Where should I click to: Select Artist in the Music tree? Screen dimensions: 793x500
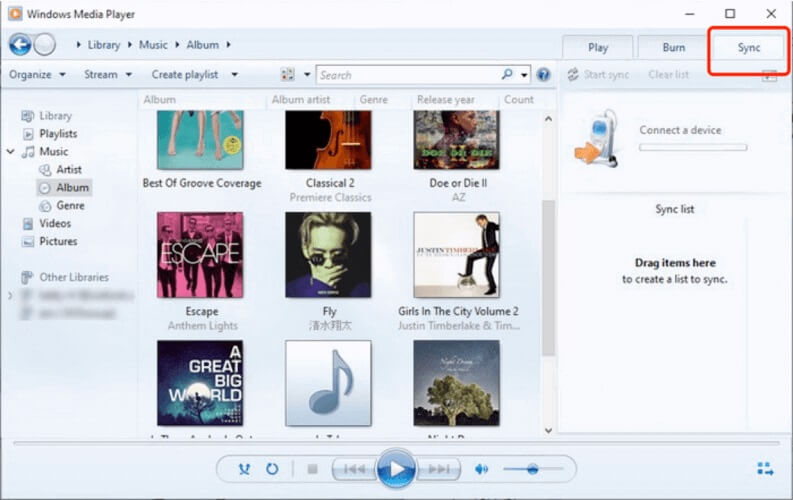68,169
